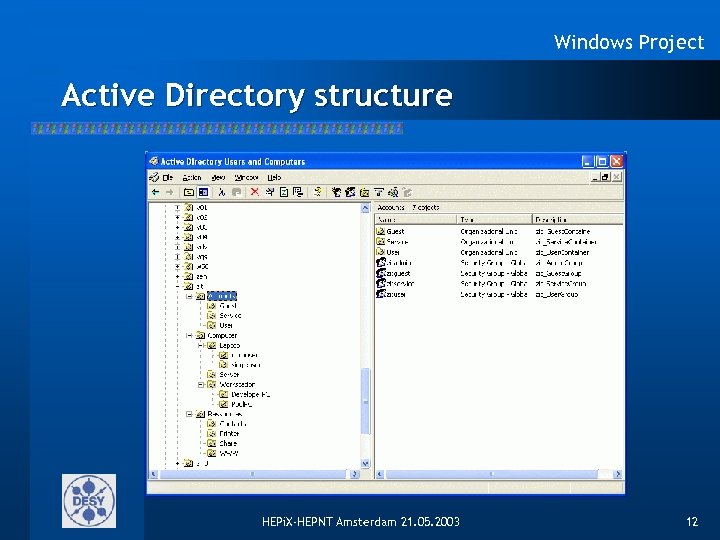Select the Printer item under Resources
This screenshot has height=540, width=720.
coord(229,434)
